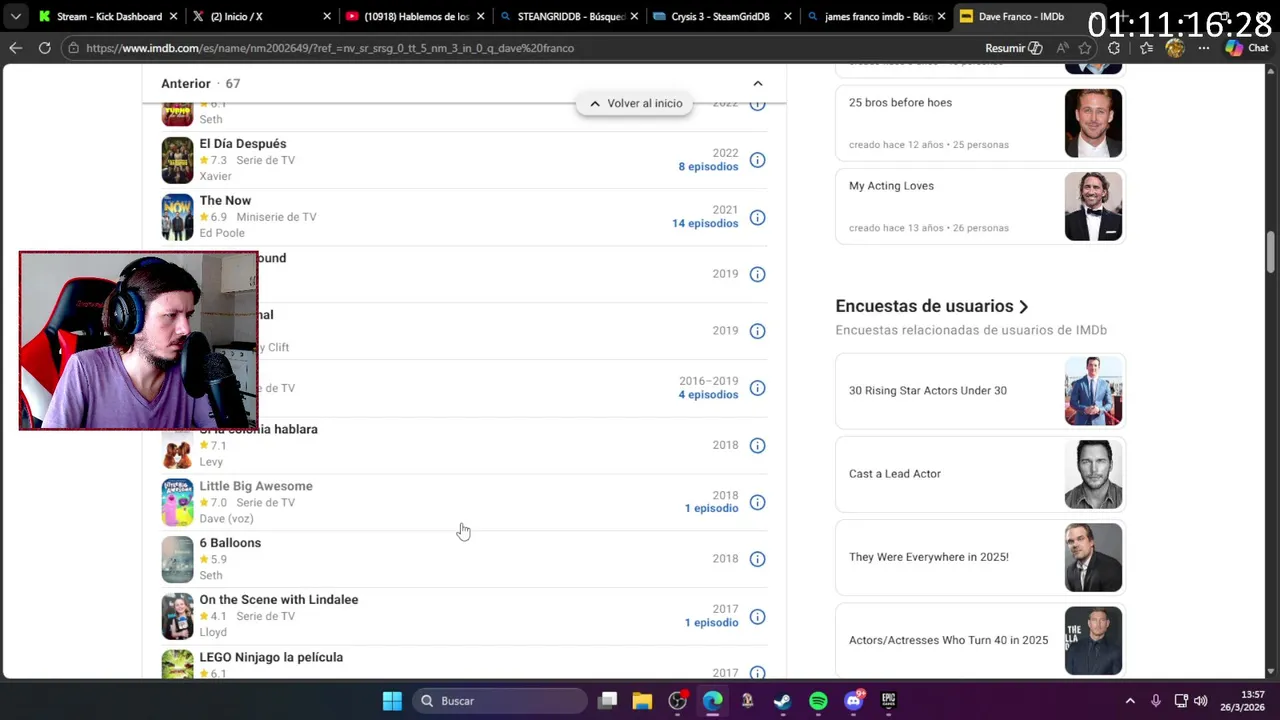
Task: Open My Acting Loves list
Action: (x=980, y=206)
